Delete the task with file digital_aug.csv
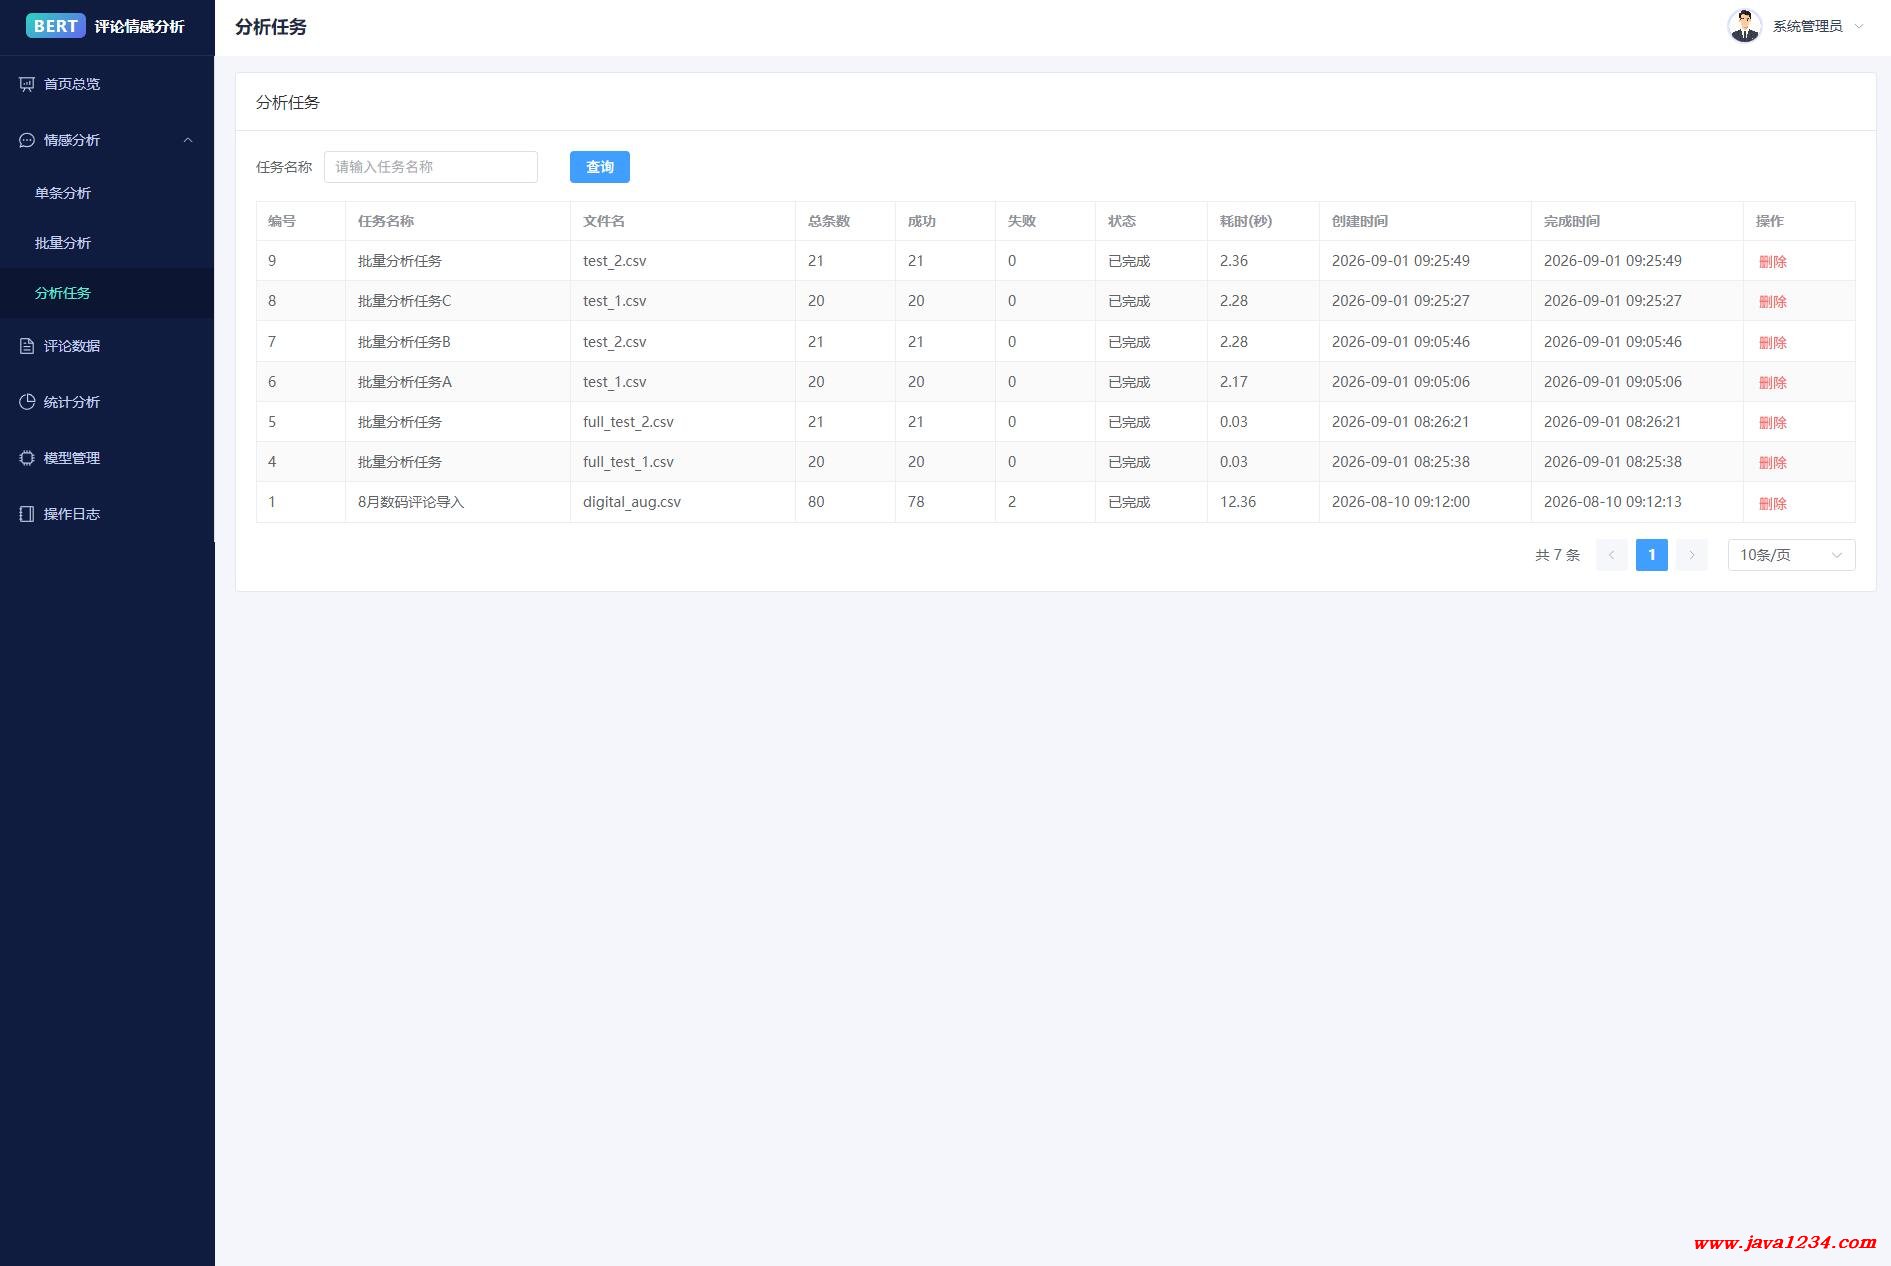 (x=1772, y=503)
